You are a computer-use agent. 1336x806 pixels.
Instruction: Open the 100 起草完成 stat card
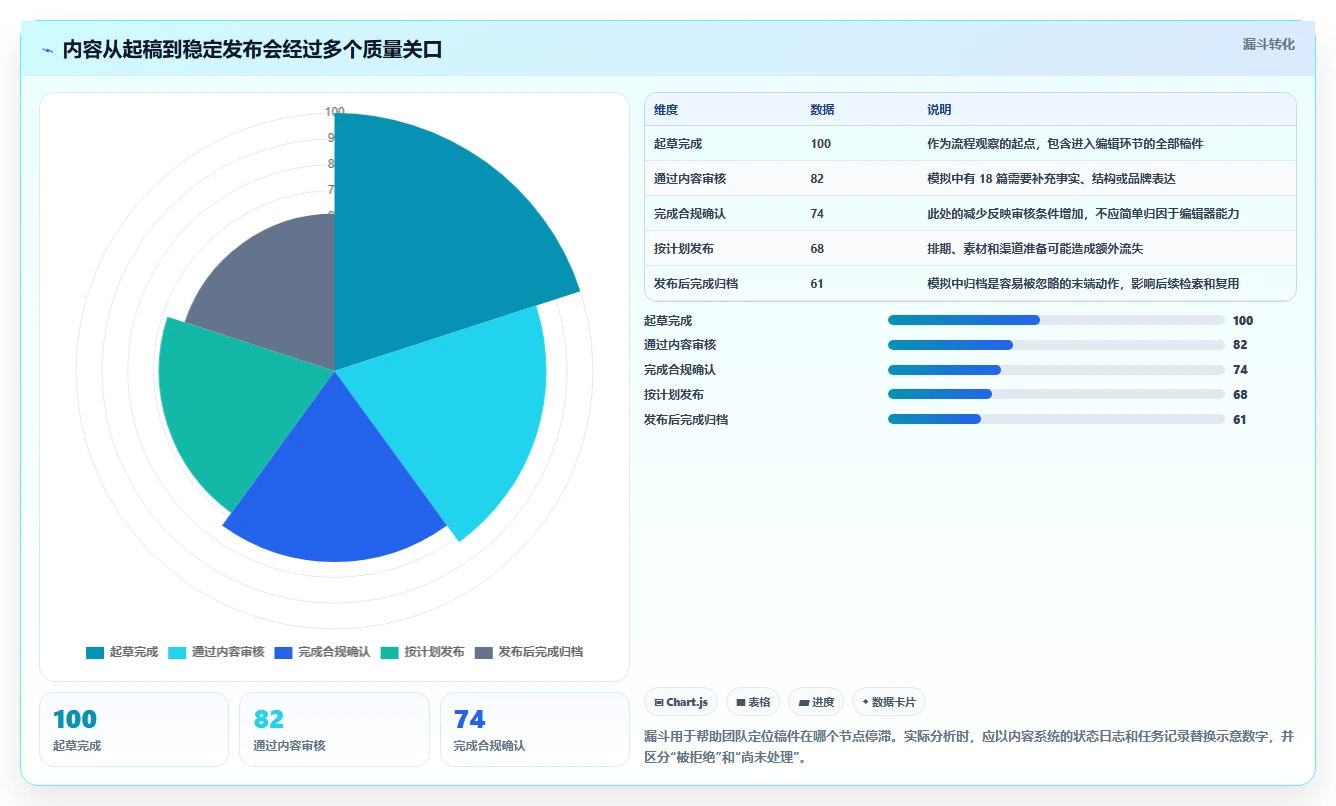point(134,730)
